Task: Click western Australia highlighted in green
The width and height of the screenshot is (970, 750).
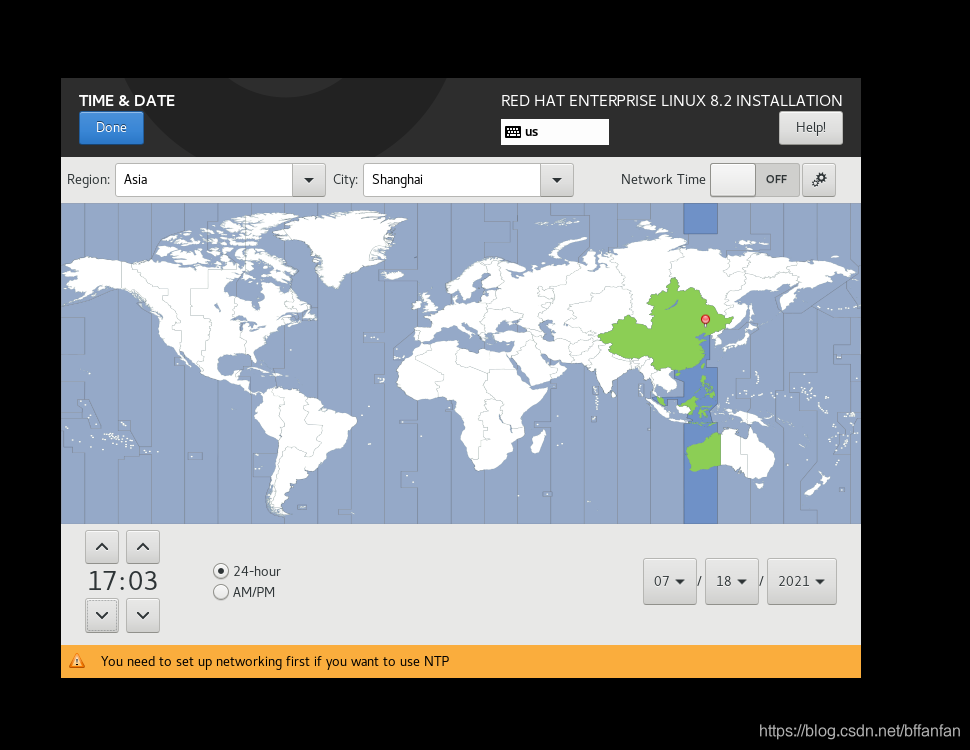Action: (704, 453)
